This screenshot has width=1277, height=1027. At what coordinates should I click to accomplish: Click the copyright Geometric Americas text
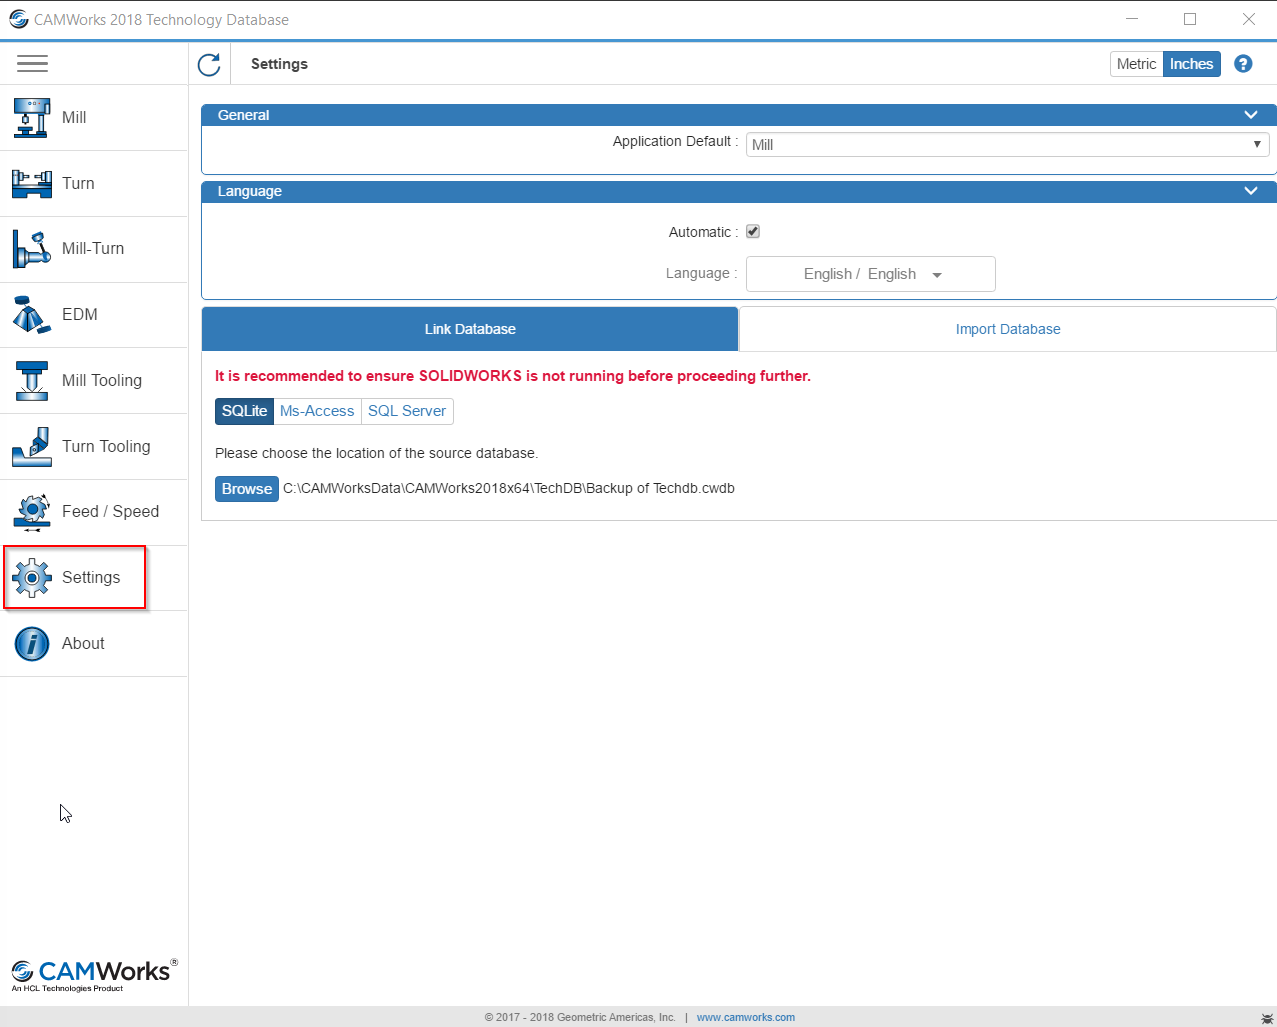click(x=580, y=1017)
